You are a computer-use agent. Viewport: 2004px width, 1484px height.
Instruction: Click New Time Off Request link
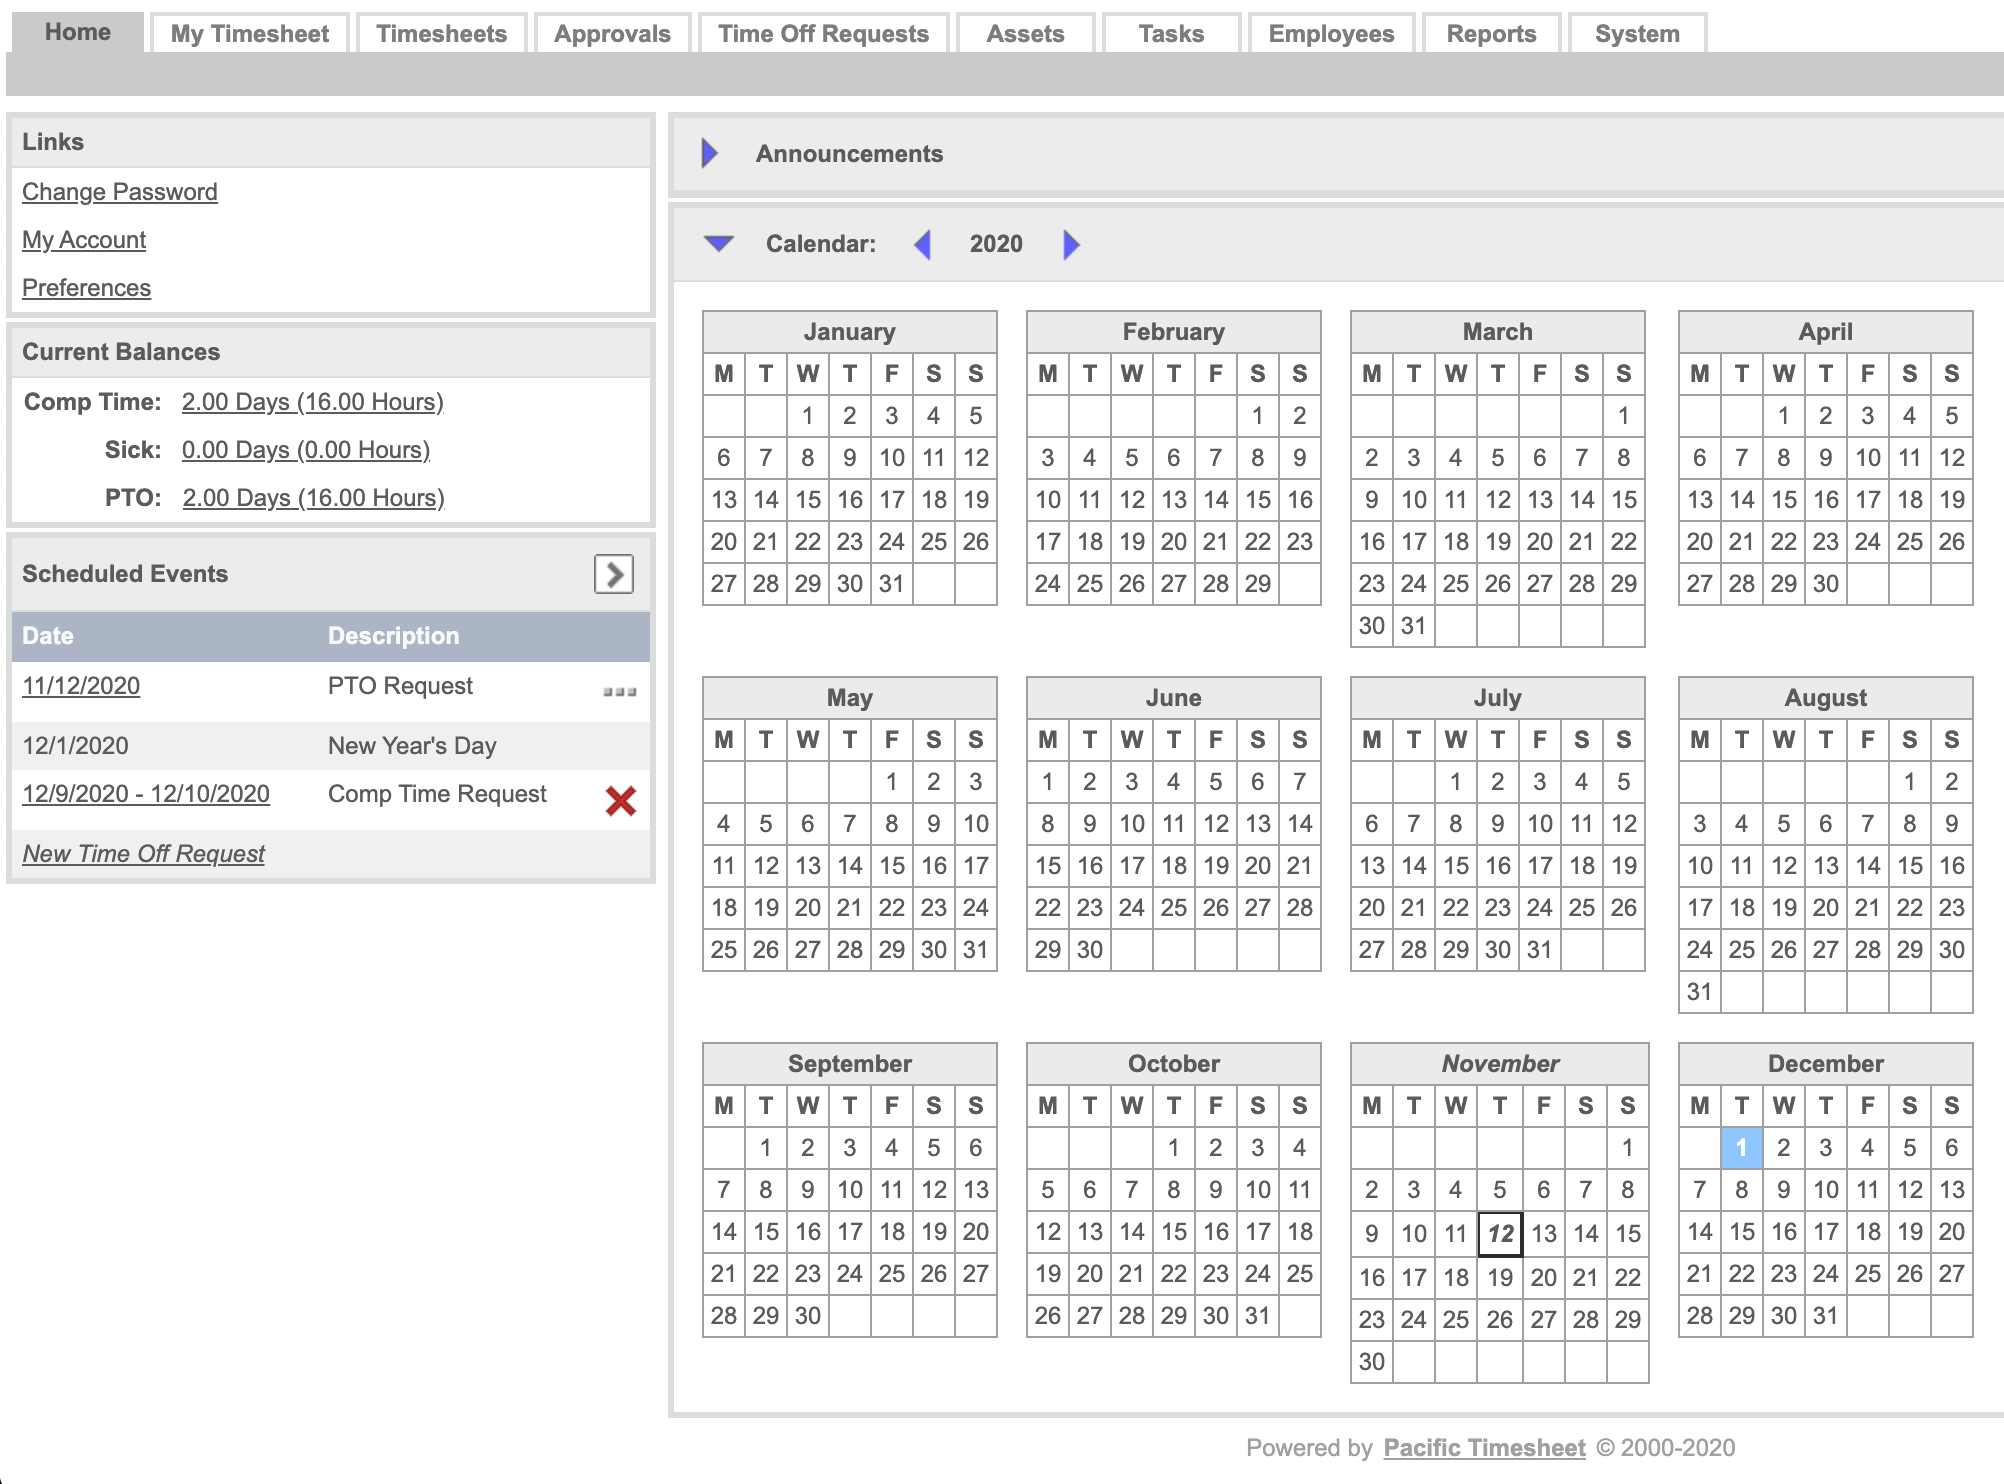pyautogui.click(x=144, y=854)
